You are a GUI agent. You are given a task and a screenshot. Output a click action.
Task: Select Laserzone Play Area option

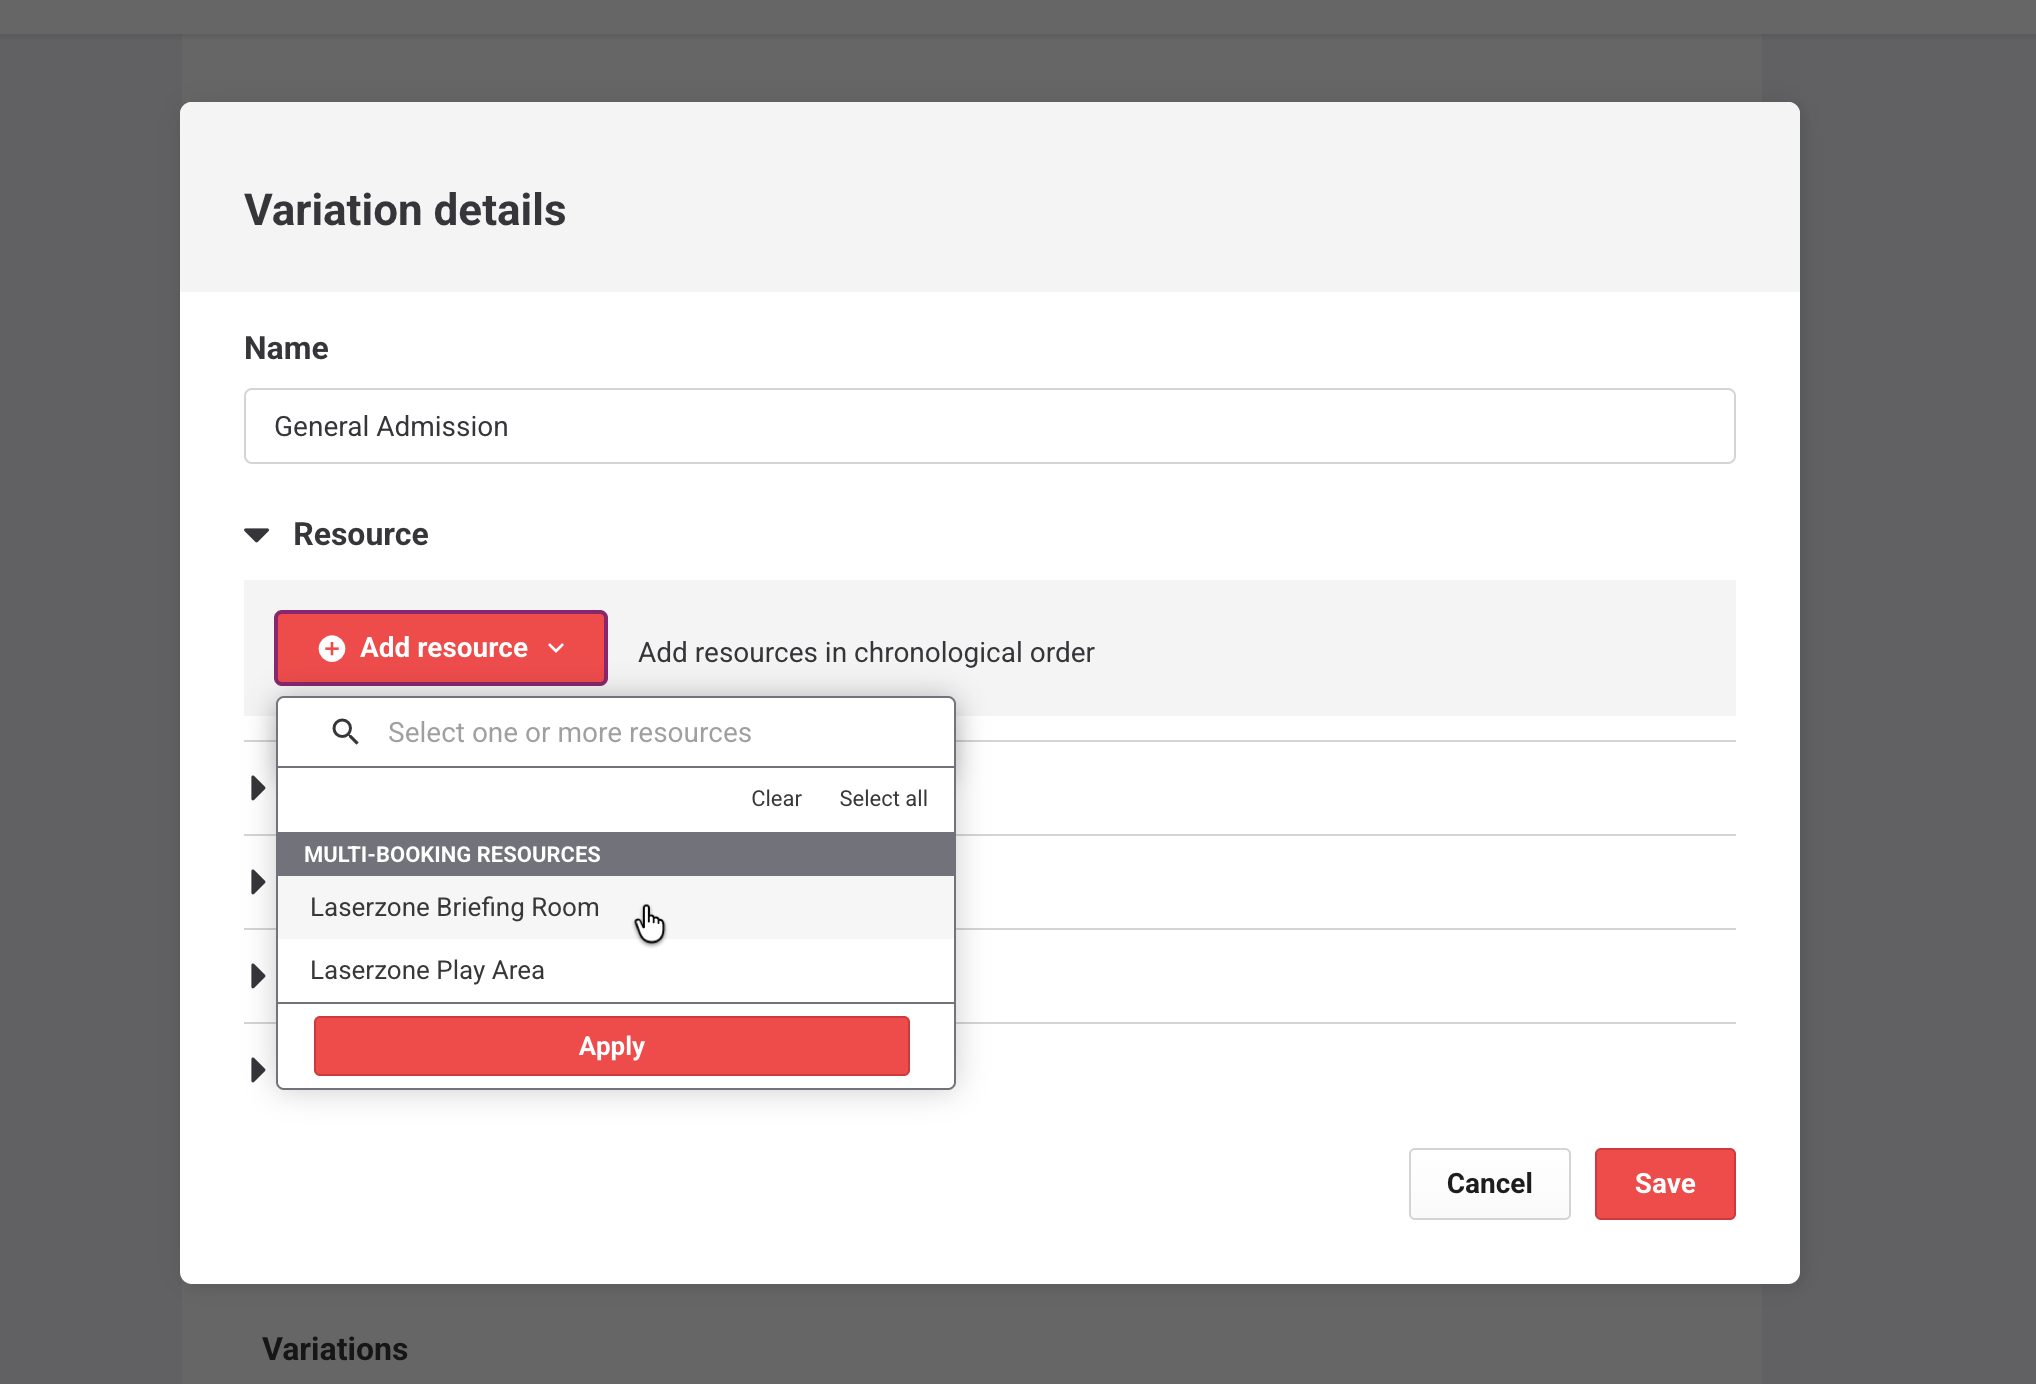tap(428, 970)
